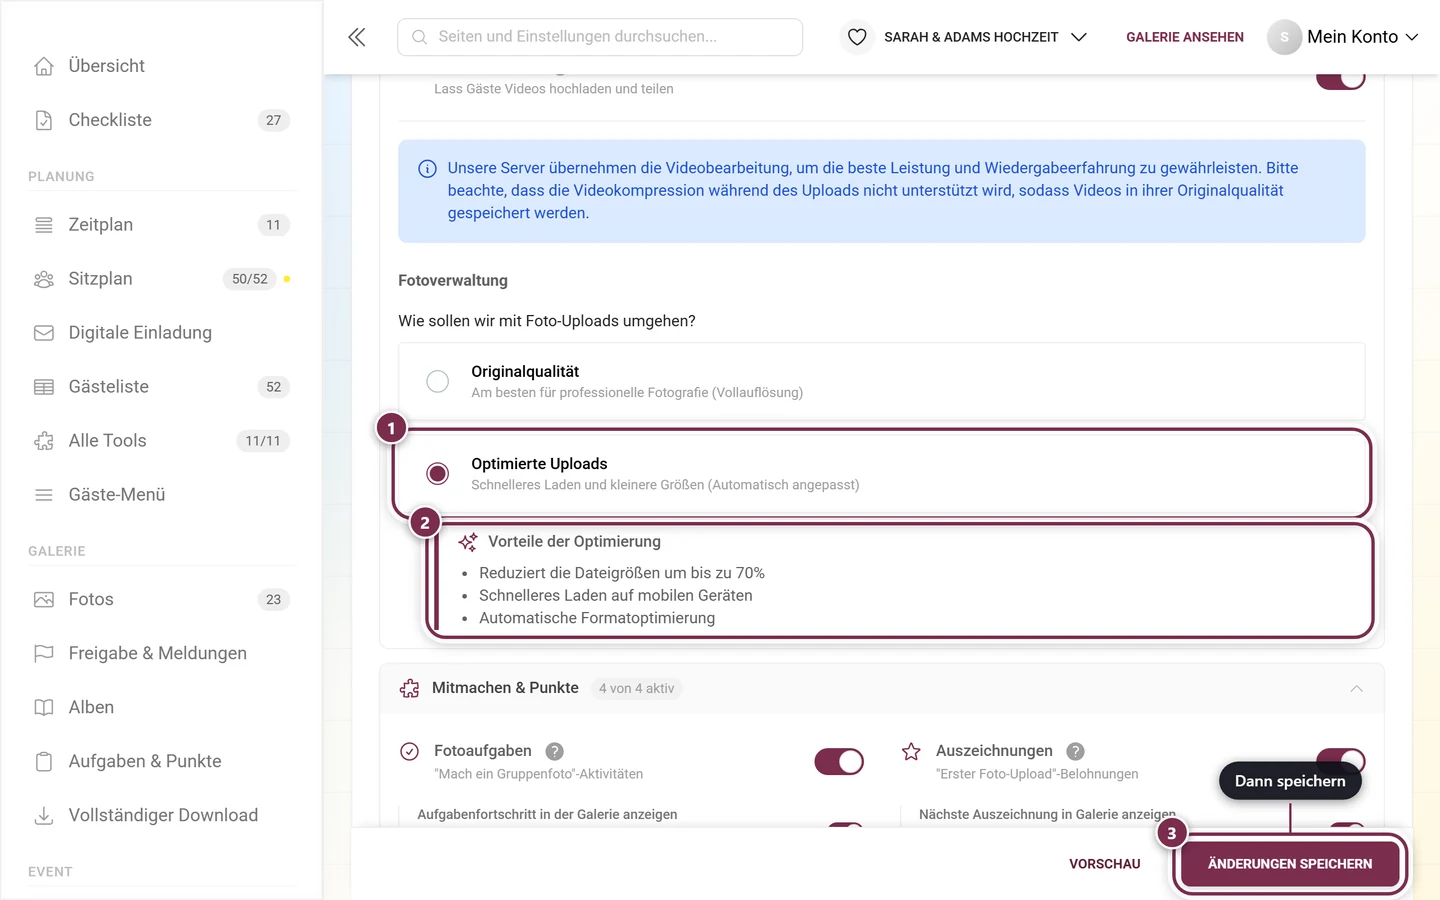Select the Optimierte Uploads radio option
Image resolution: width=1440 pixels, height=900 pixels.
[x=437, y=473]
